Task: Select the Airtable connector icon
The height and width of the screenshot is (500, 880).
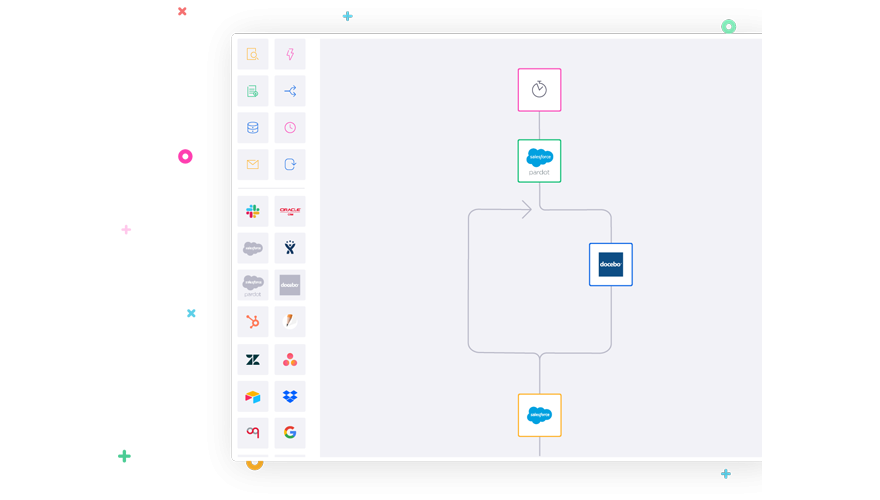Action: click(253, 397)
